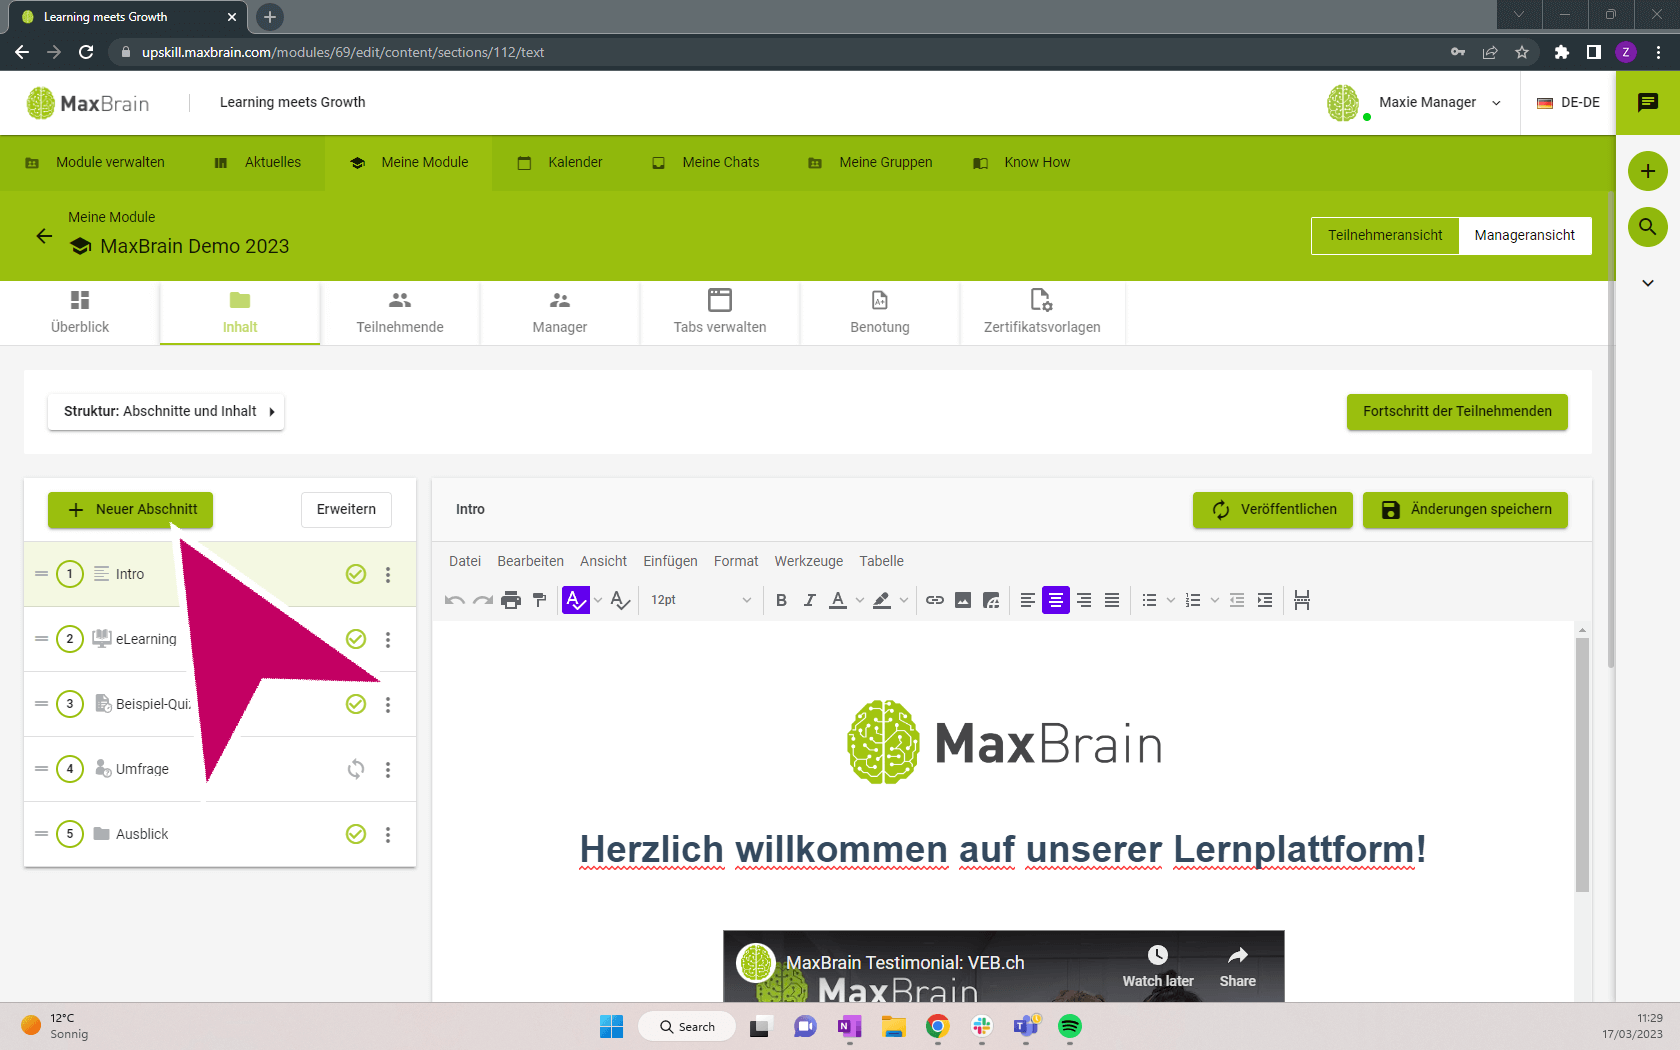Open the chat panel icon
Screen dimensions: 1680x1050
pyautogui.click(x=1648, y=103)
